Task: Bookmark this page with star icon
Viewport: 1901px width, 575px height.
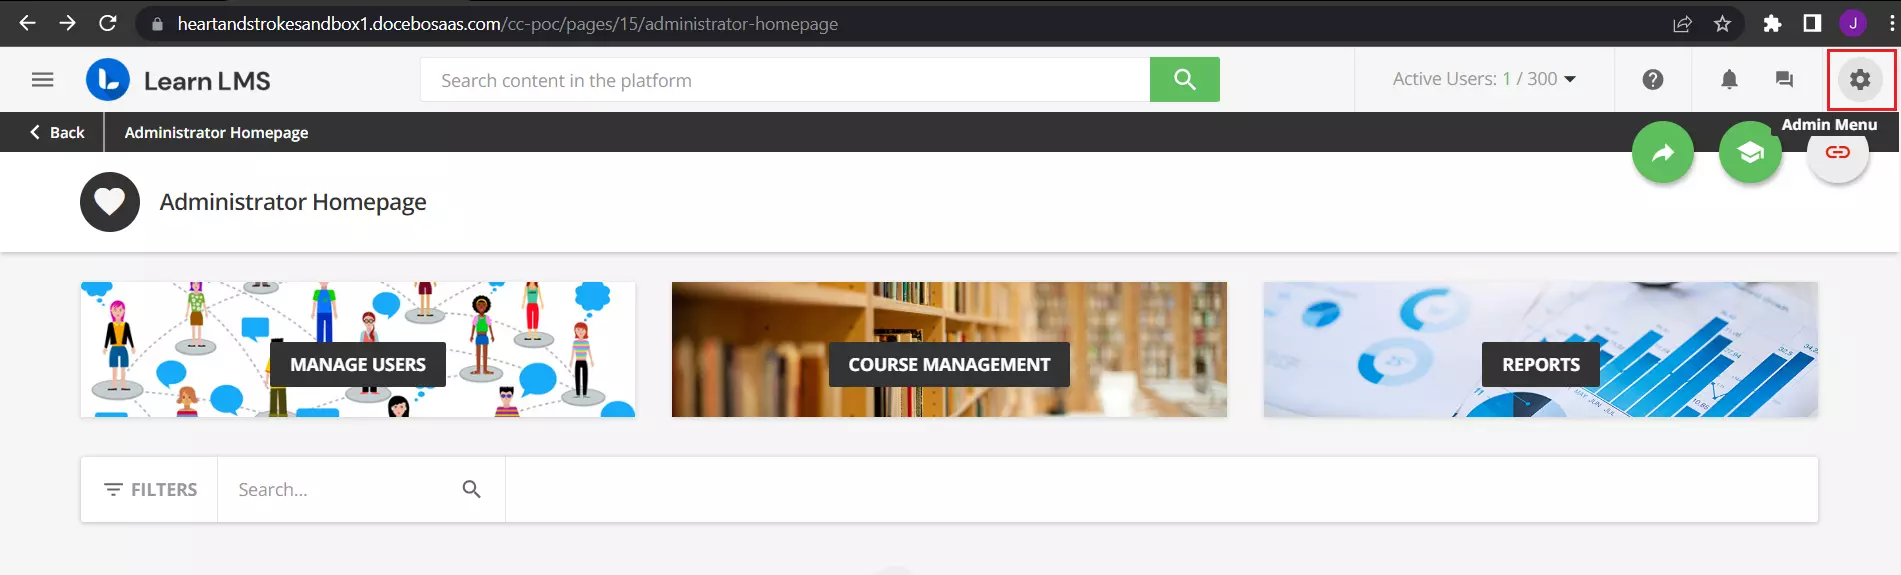Action: [1722, 23]
